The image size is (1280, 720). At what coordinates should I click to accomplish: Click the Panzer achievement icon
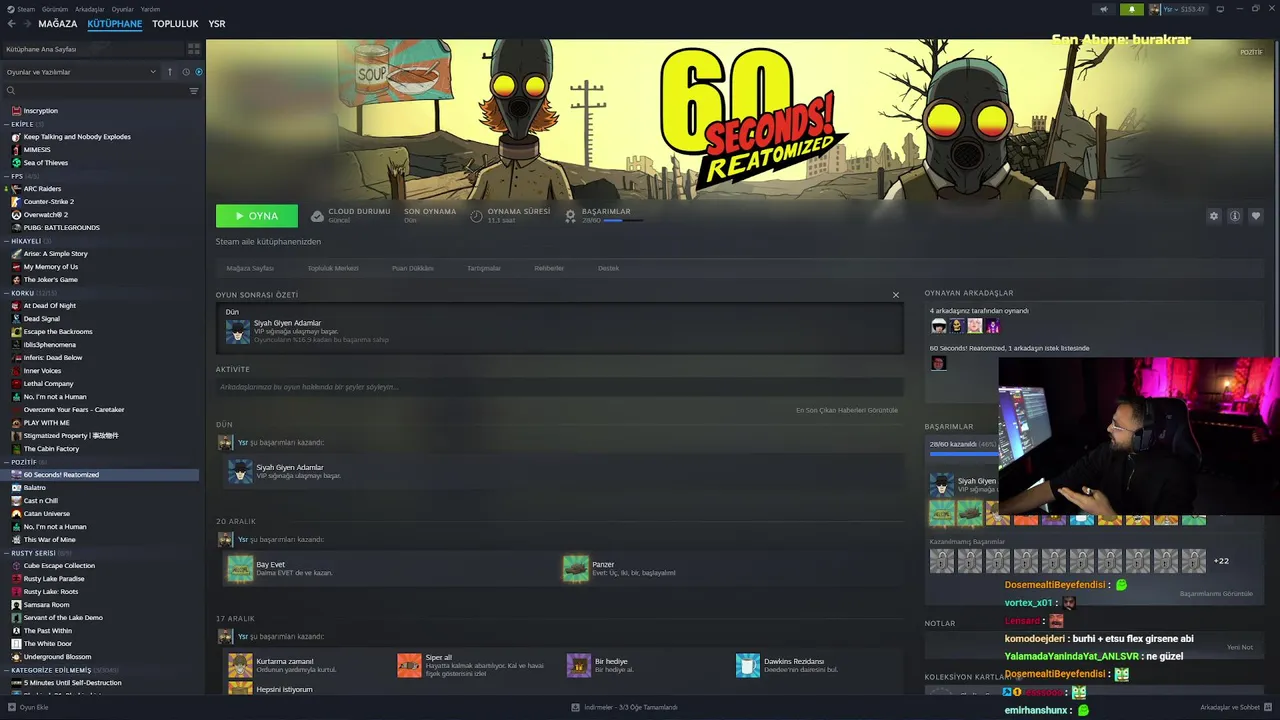(x=576, y=568)
